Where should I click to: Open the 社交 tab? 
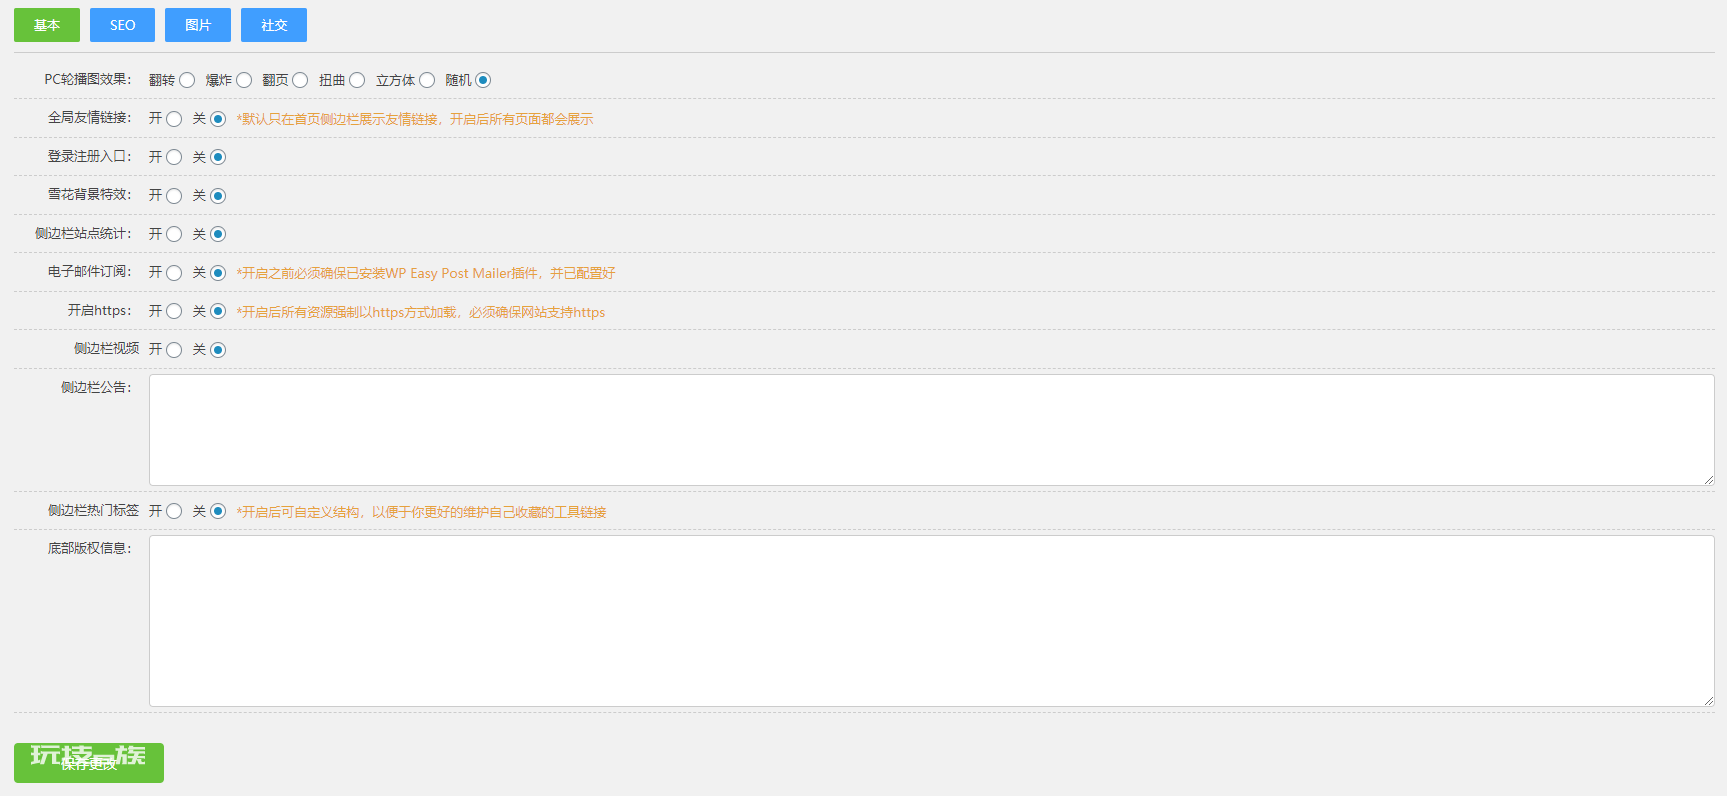tap(274, 25)
